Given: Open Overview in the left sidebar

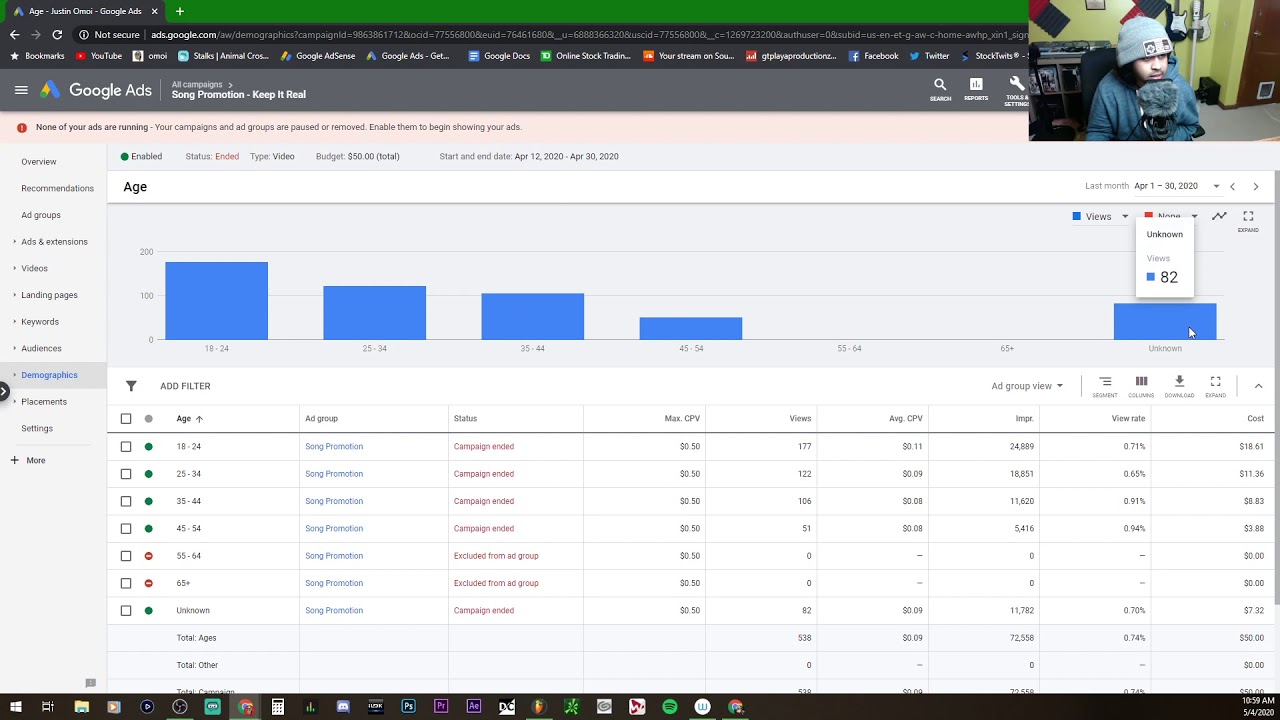Looking at the screenshot, I should [x=39, y=162].
